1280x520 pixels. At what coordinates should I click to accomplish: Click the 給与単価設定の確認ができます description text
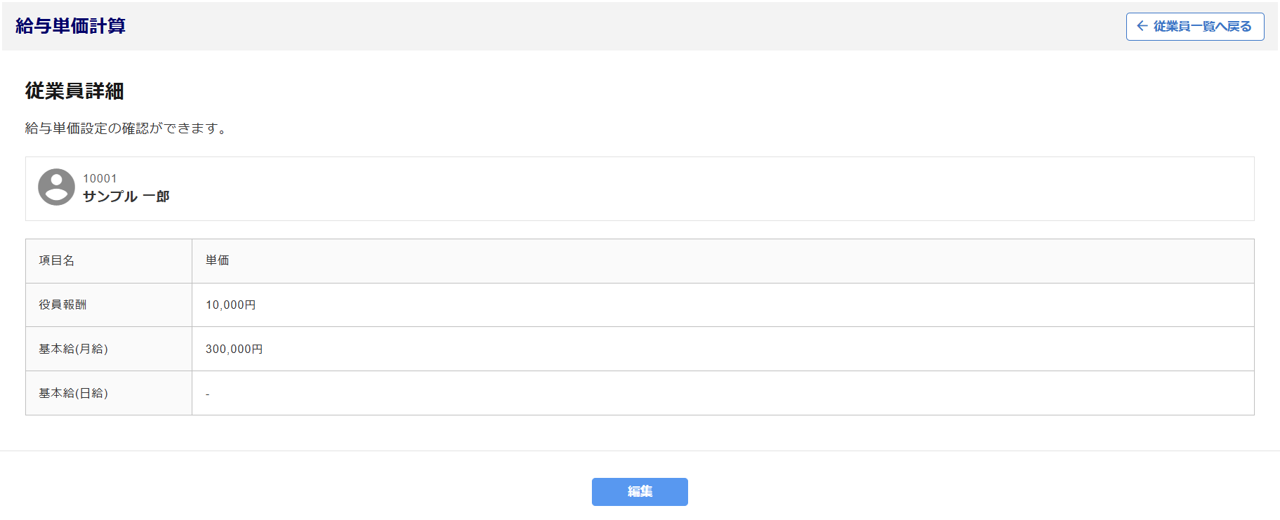[126, 129]
